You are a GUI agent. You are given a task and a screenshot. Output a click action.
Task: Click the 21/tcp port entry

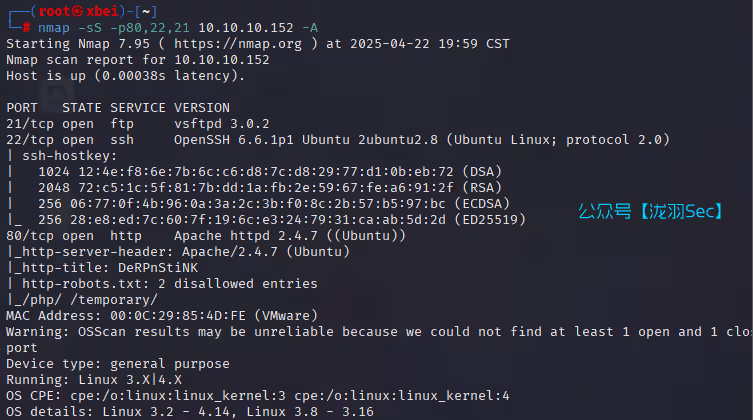click(29, 123)
